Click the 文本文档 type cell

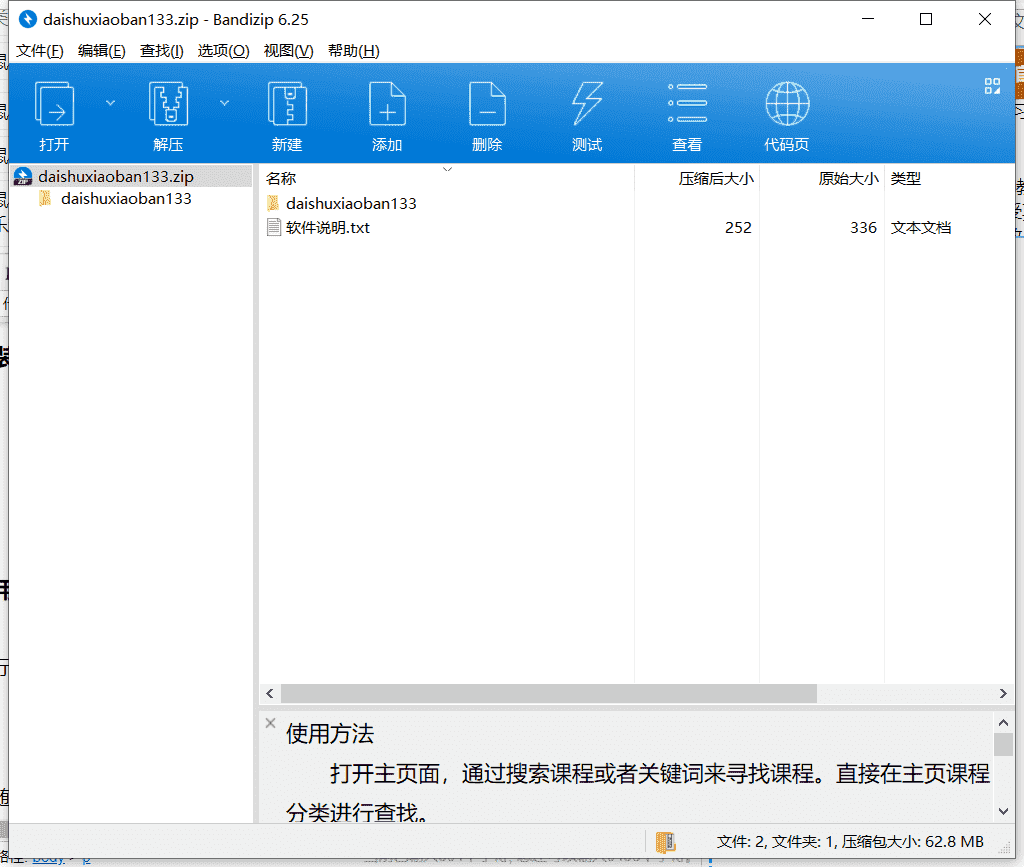pyautogui.click(x=921, y=228)
